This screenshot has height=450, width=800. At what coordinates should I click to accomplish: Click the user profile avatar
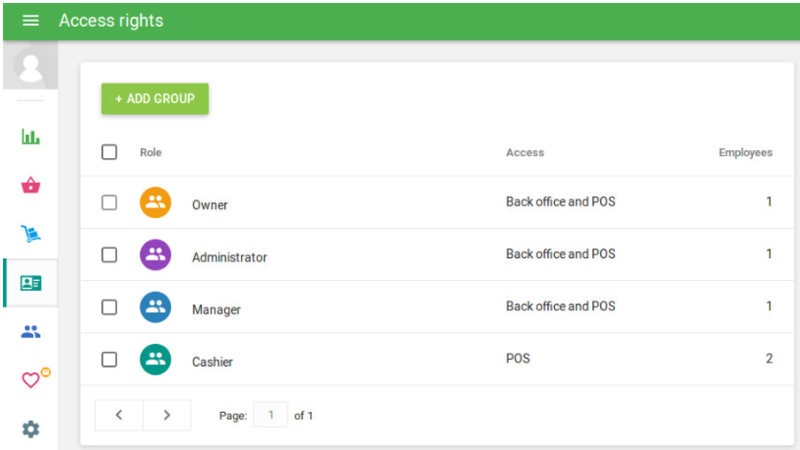pyautogui.click(x=30, y=68)
